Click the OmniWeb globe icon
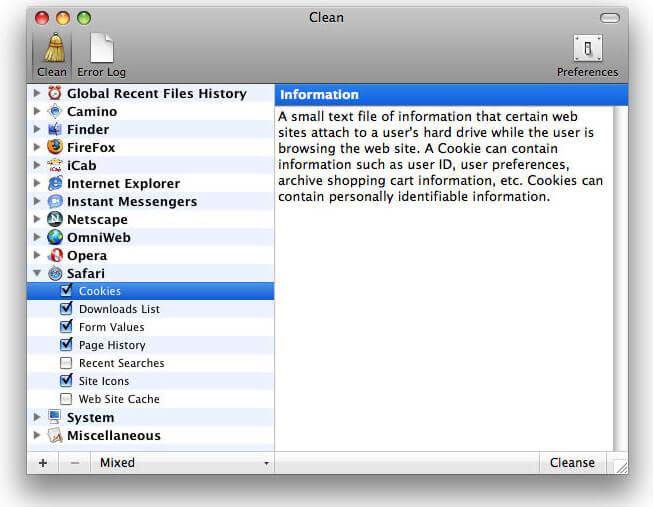Screen dimensions: 653x507 click(x=55, y=237)
